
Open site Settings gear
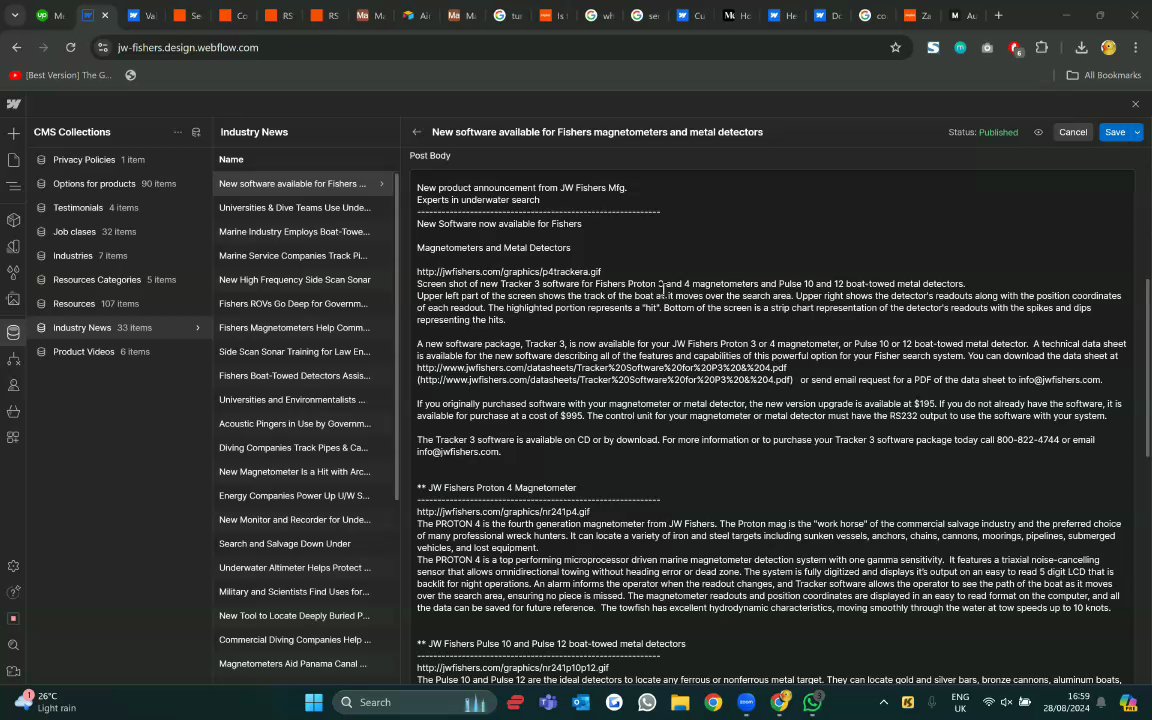[13, 566]
